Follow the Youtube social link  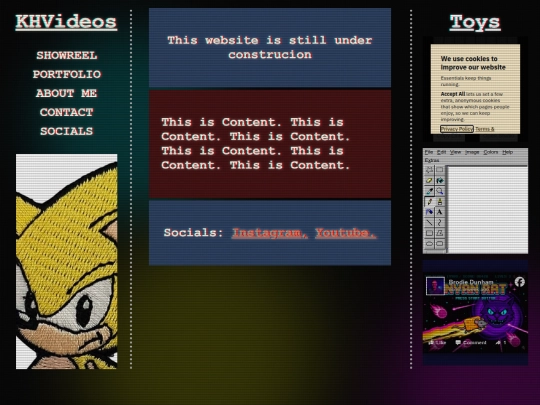point(346,233)
